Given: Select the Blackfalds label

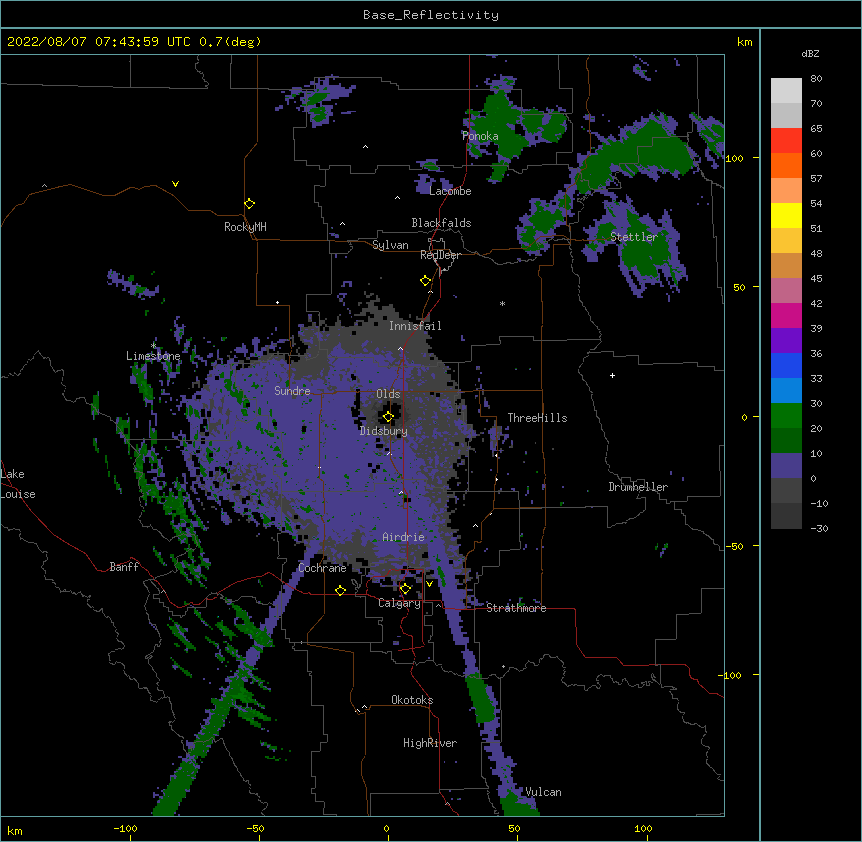Looking at the screenshot, I should [x=441, y=223].
